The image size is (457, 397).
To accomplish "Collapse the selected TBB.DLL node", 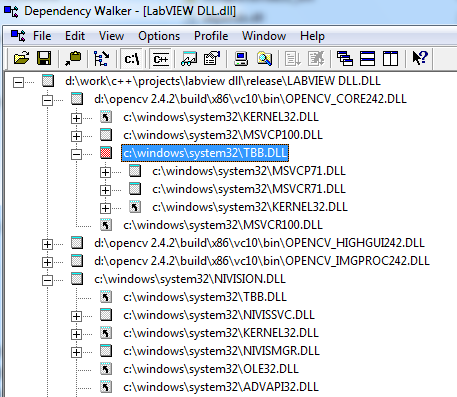I will point(76,154).
